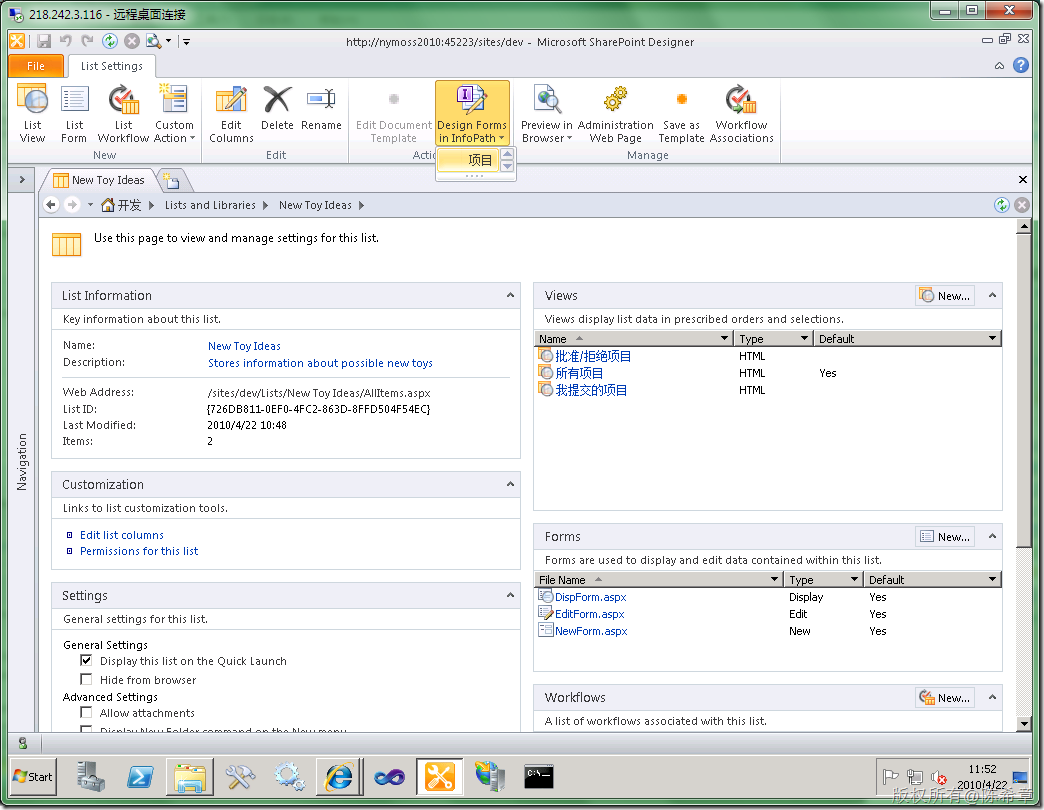The width and height of the screenshot is (1044, 810).
Task: Go back with breadcrumb back arrow
Action: (x=51, y=205)
